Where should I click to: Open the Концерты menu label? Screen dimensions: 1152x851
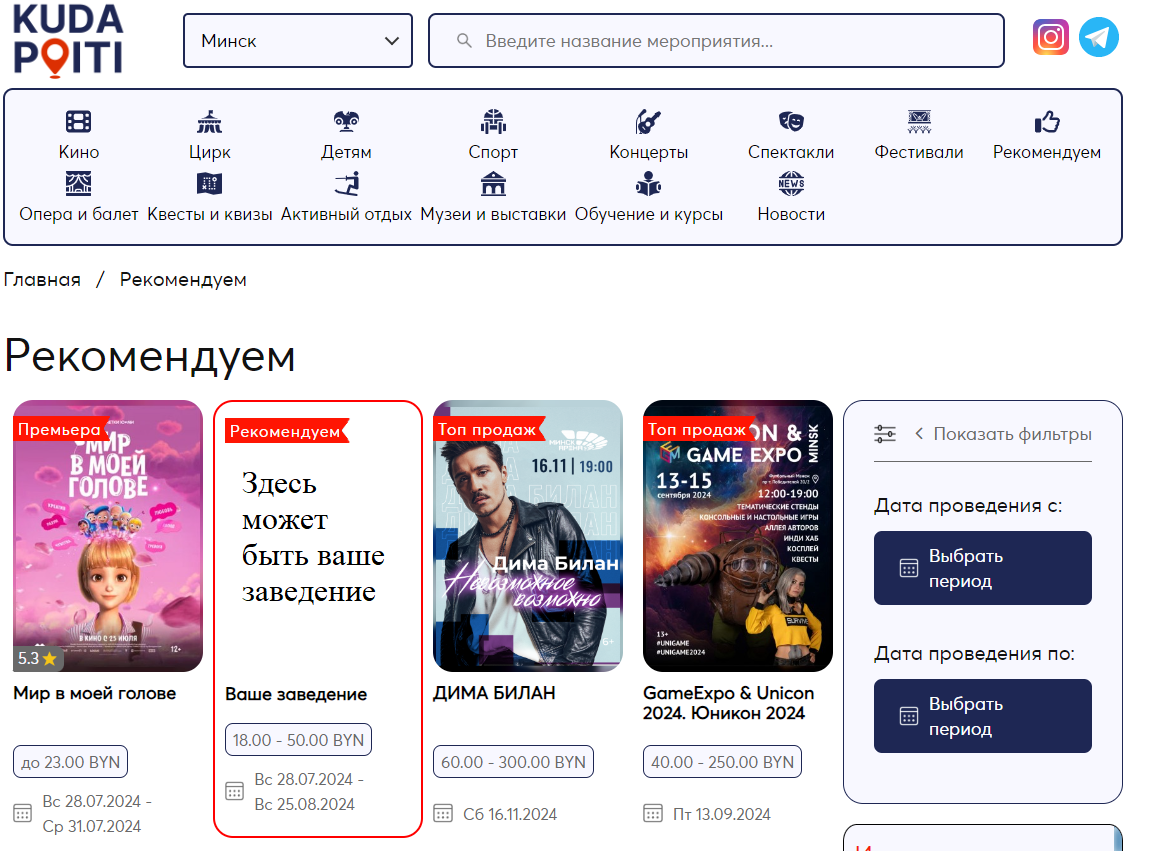click(x=649, y=152)
